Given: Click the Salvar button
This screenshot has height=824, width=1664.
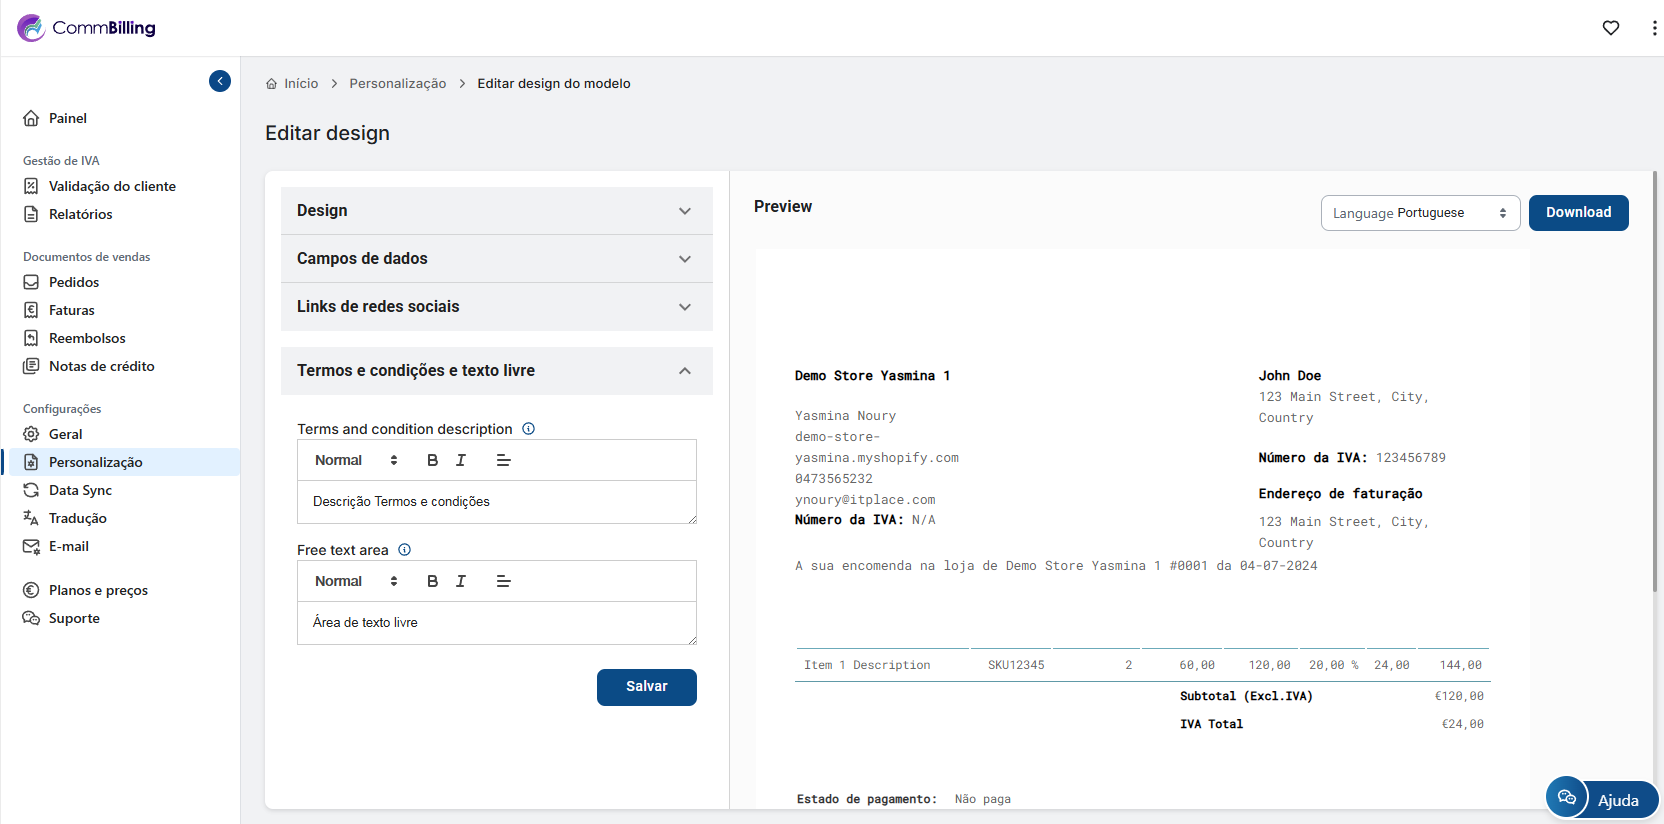Looking at the screenshot, I should click(x=646, y=687).
